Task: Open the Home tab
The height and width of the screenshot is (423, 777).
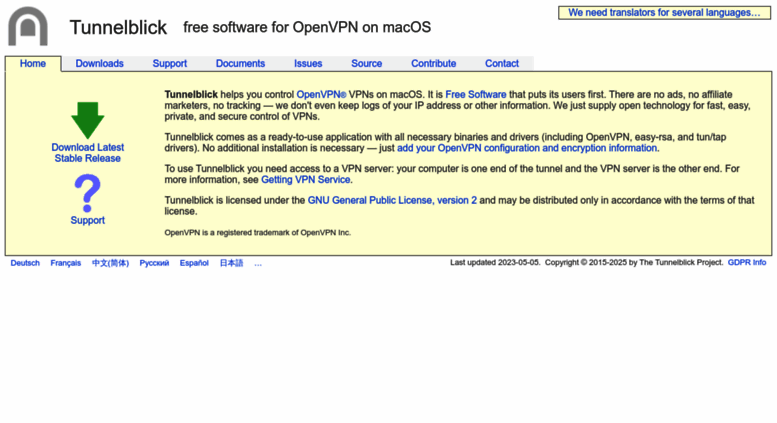Action: click(x=33, y=63)
